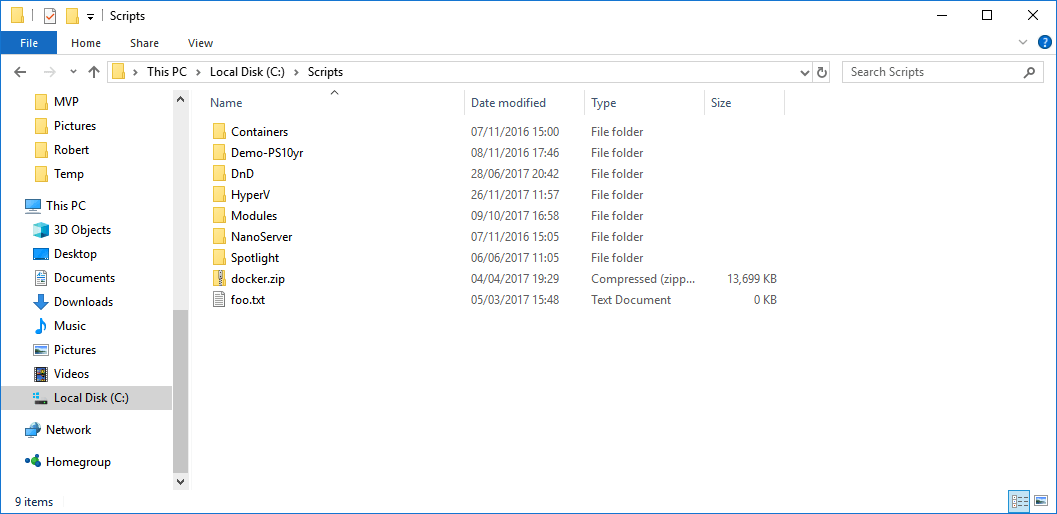
Task: Click the folder icon in address bar
Action: point(119,72)
